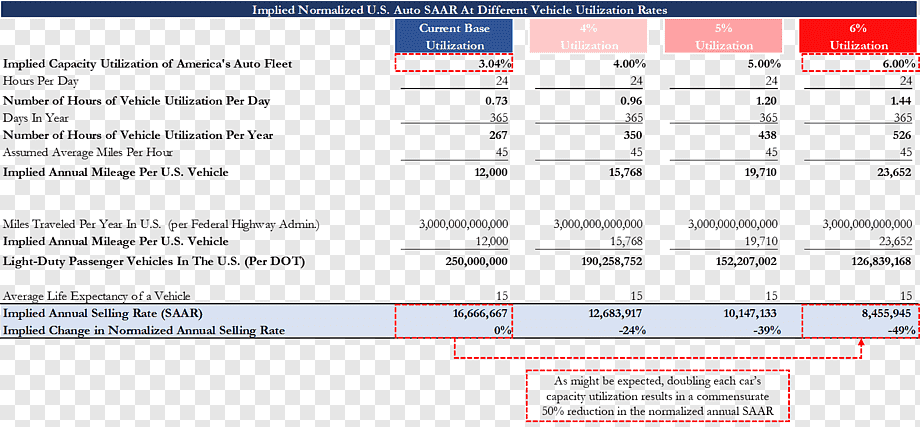The width and height of the screenshot is (920, 427).
Task: Select the 4% Utilization header cell
Action: [x=588, y=36]
